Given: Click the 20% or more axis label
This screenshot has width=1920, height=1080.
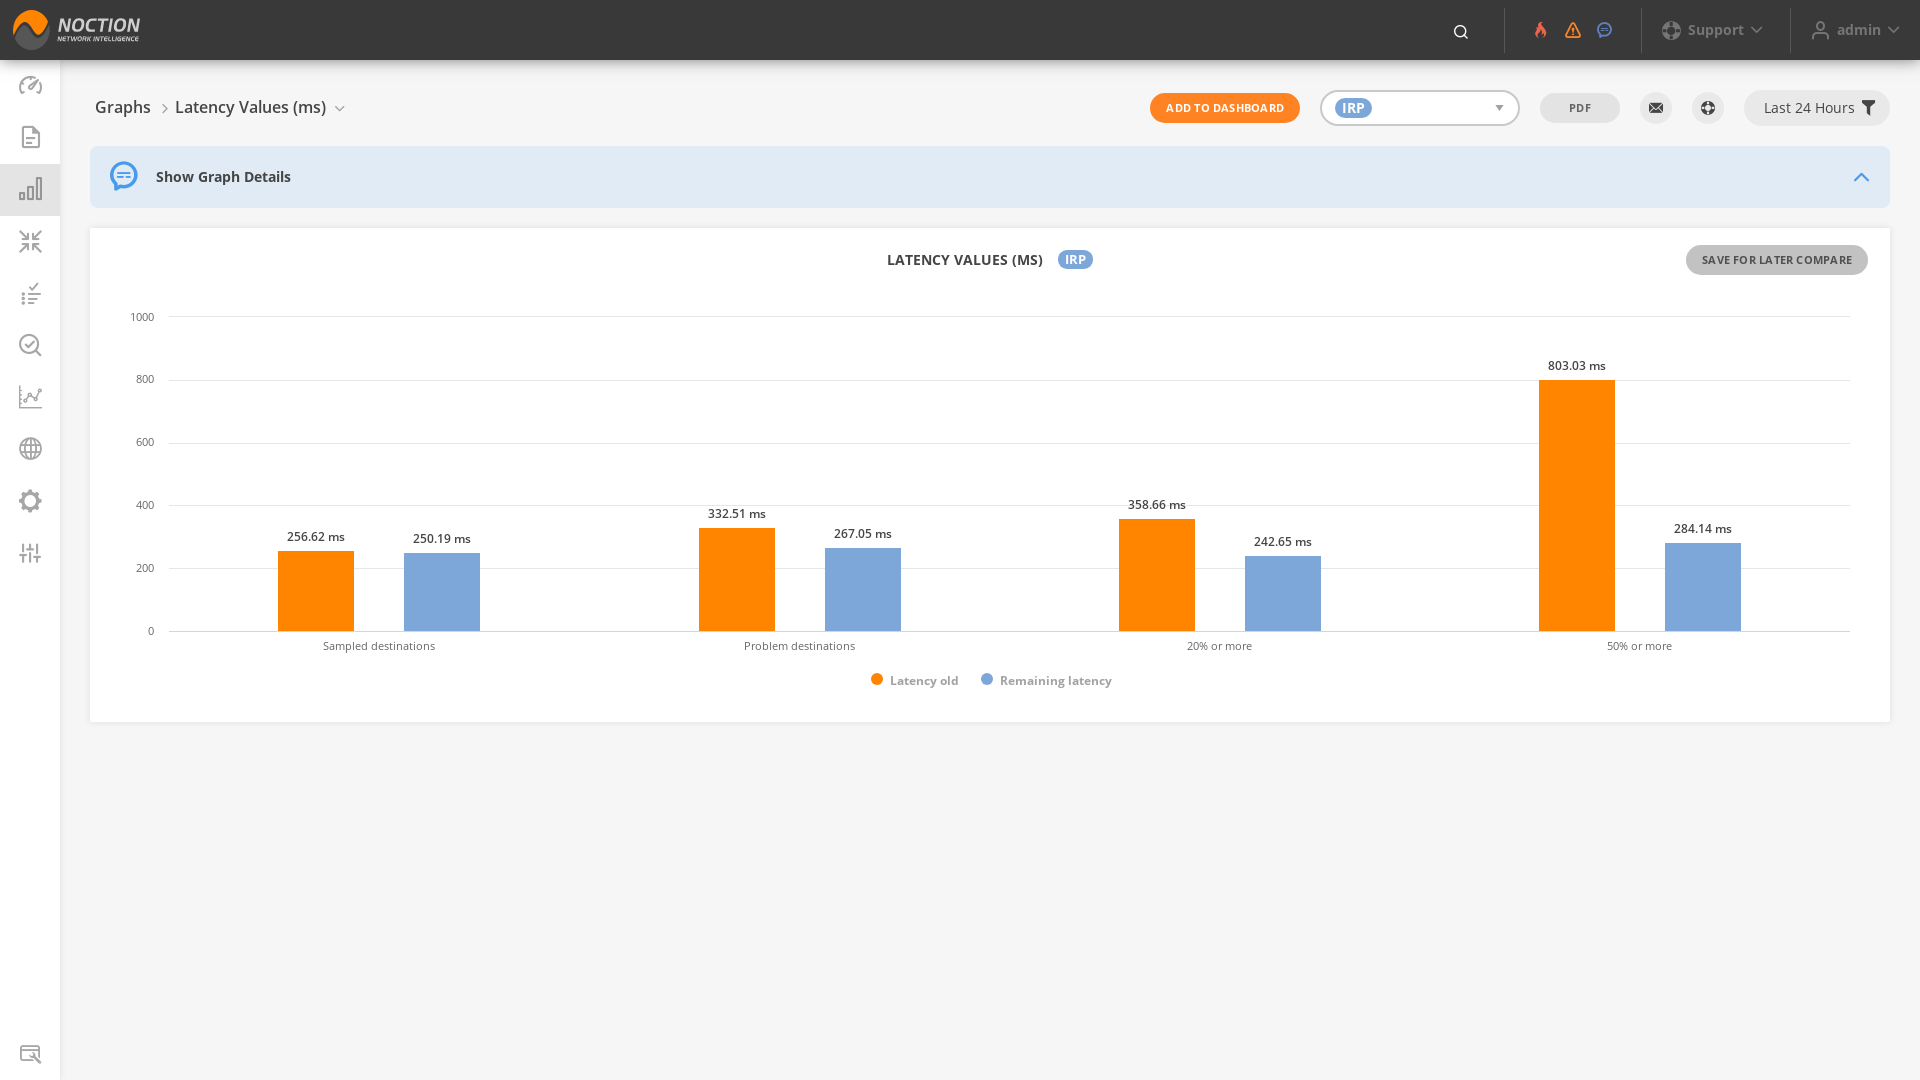Looking at the screenshot, I should click(x=1219, y=646).
